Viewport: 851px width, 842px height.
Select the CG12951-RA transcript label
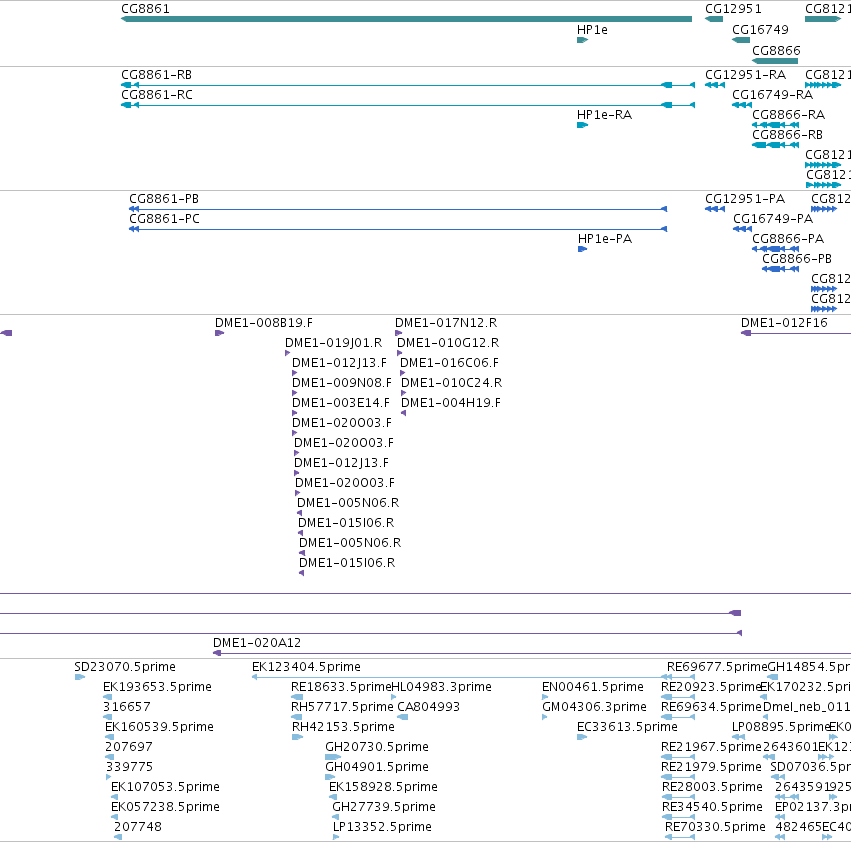click(x=746, y=74)
